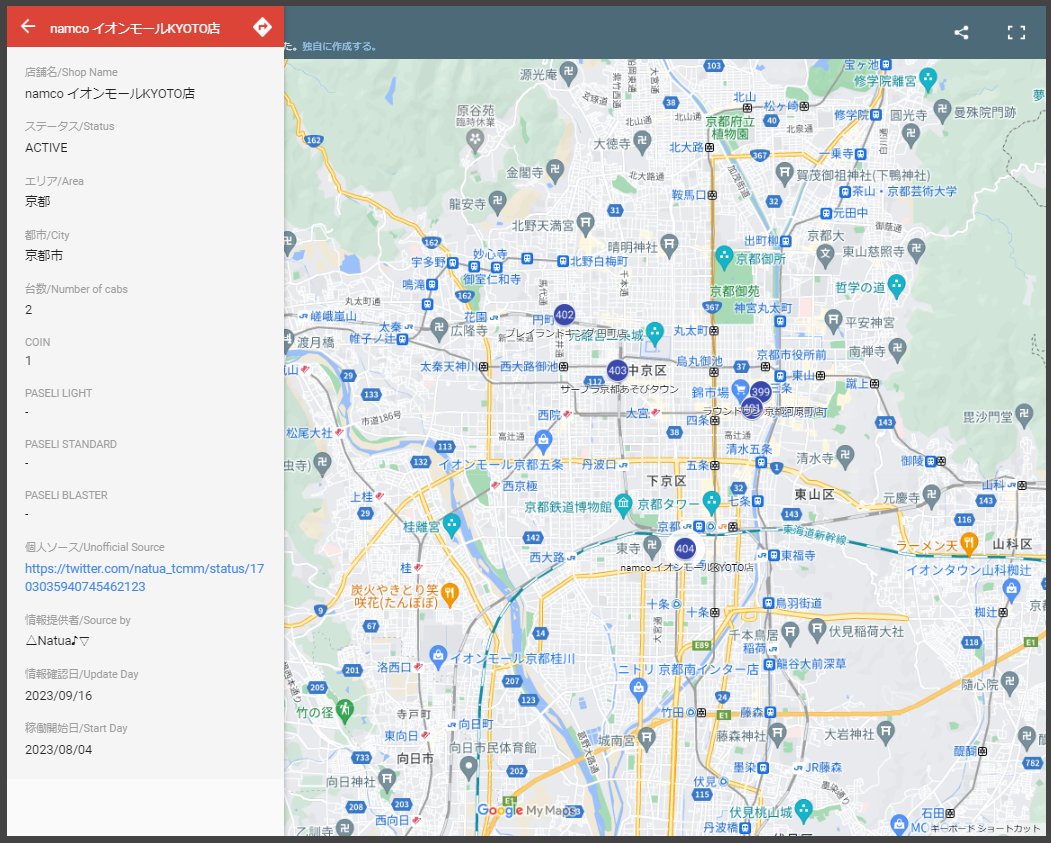The image size is (1051, 843).
Task: Click the 金閣寺 temple icon
Action: click(x=555, y=172)
